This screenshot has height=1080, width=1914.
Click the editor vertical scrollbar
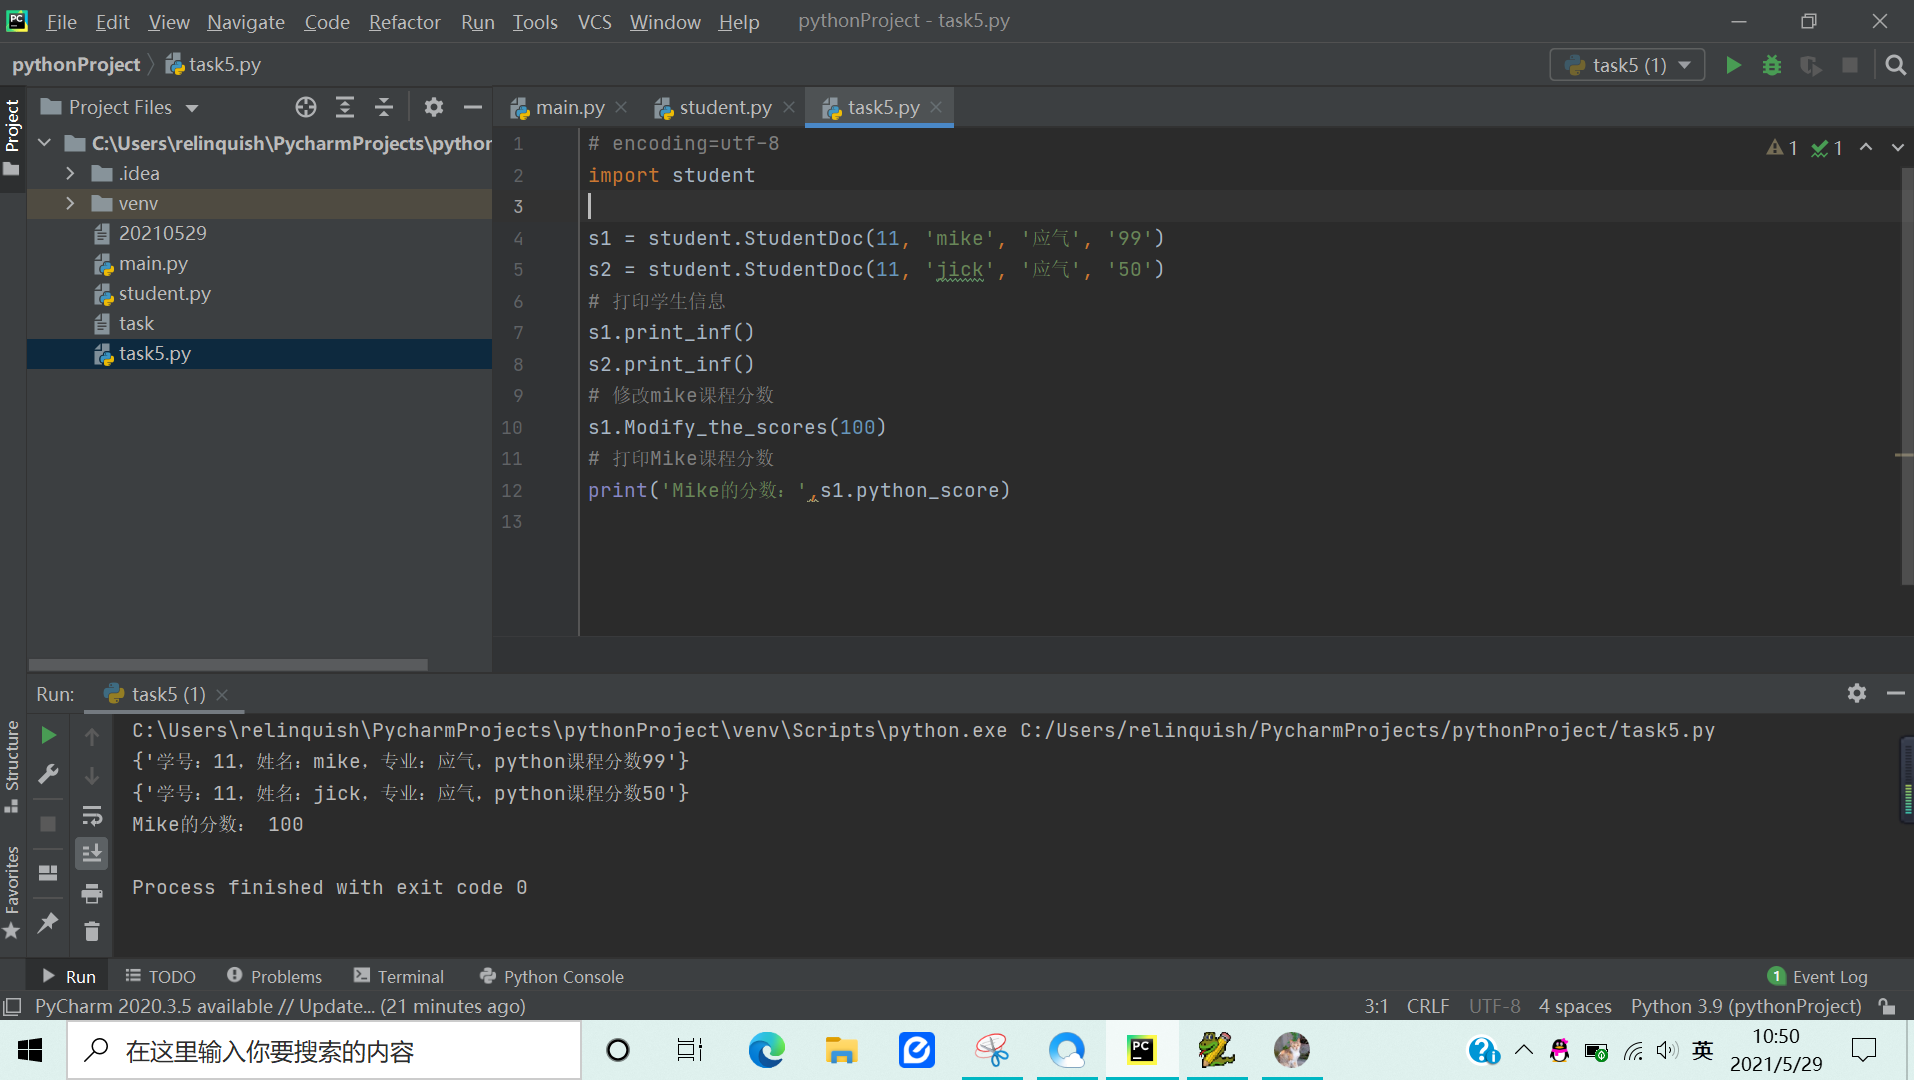click(1906, 376)
